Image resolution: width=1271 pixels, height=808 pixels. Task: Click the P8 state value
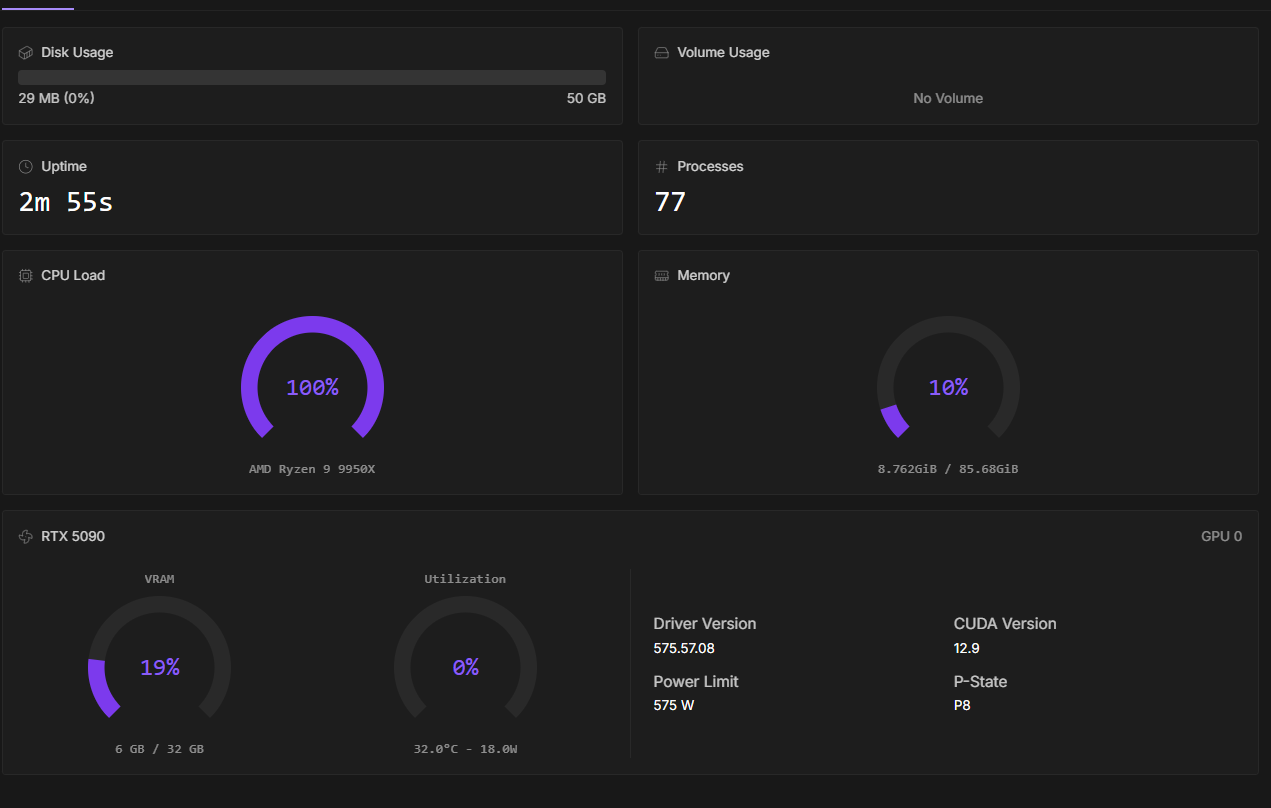click(x=962, y=706)
